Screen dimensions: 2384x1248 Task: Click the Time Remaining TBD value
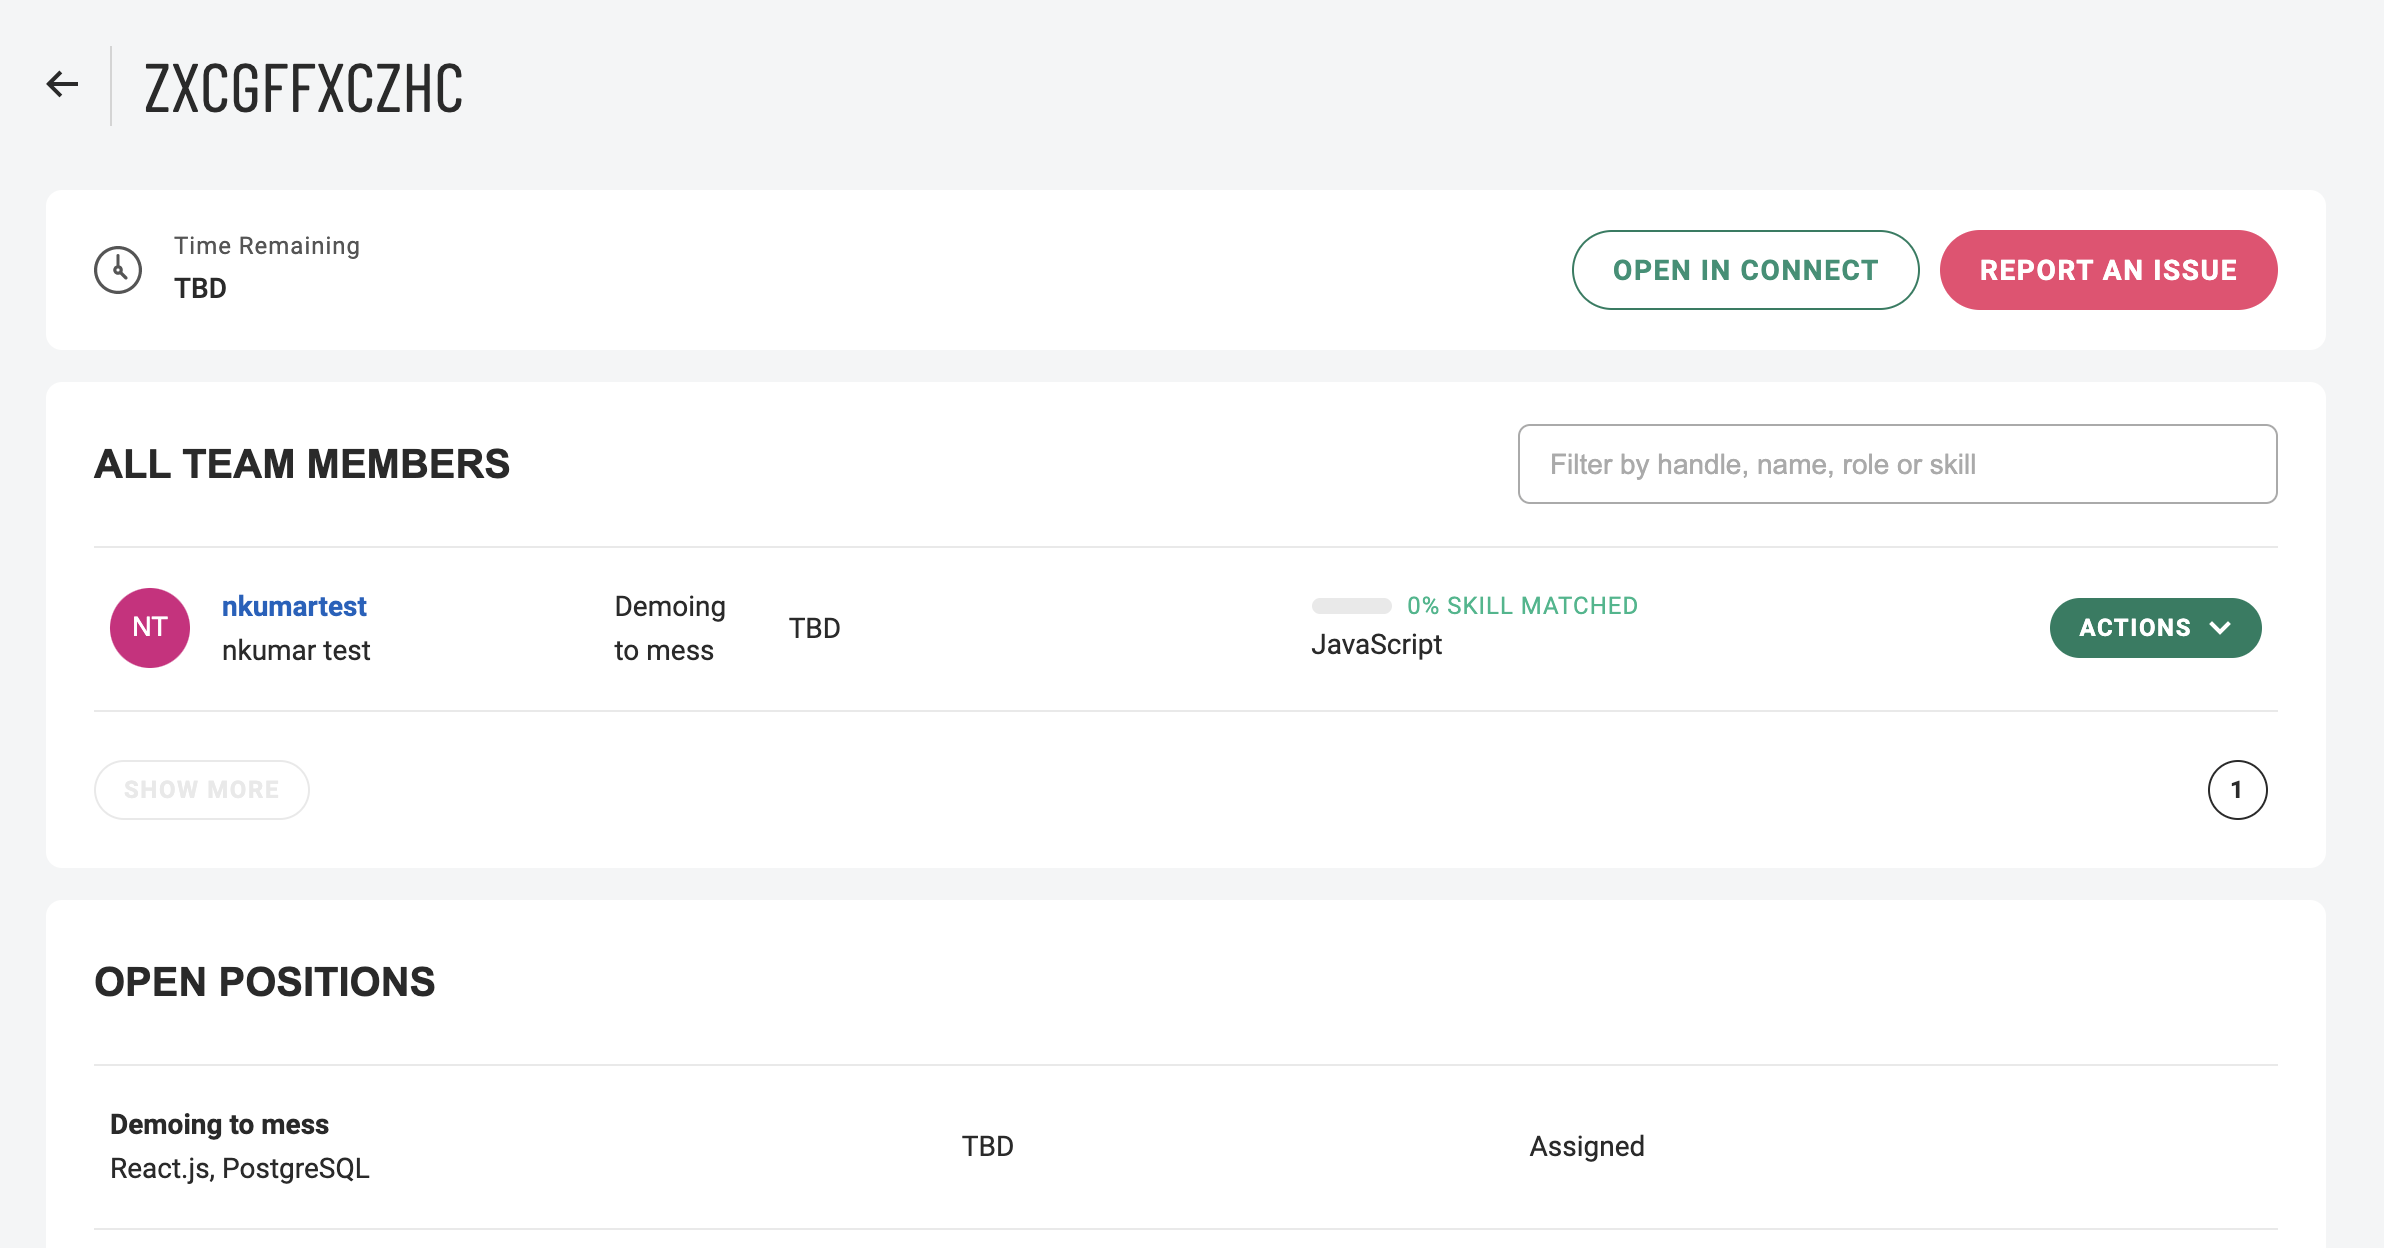pyautogui.click(x=200, y=289)
